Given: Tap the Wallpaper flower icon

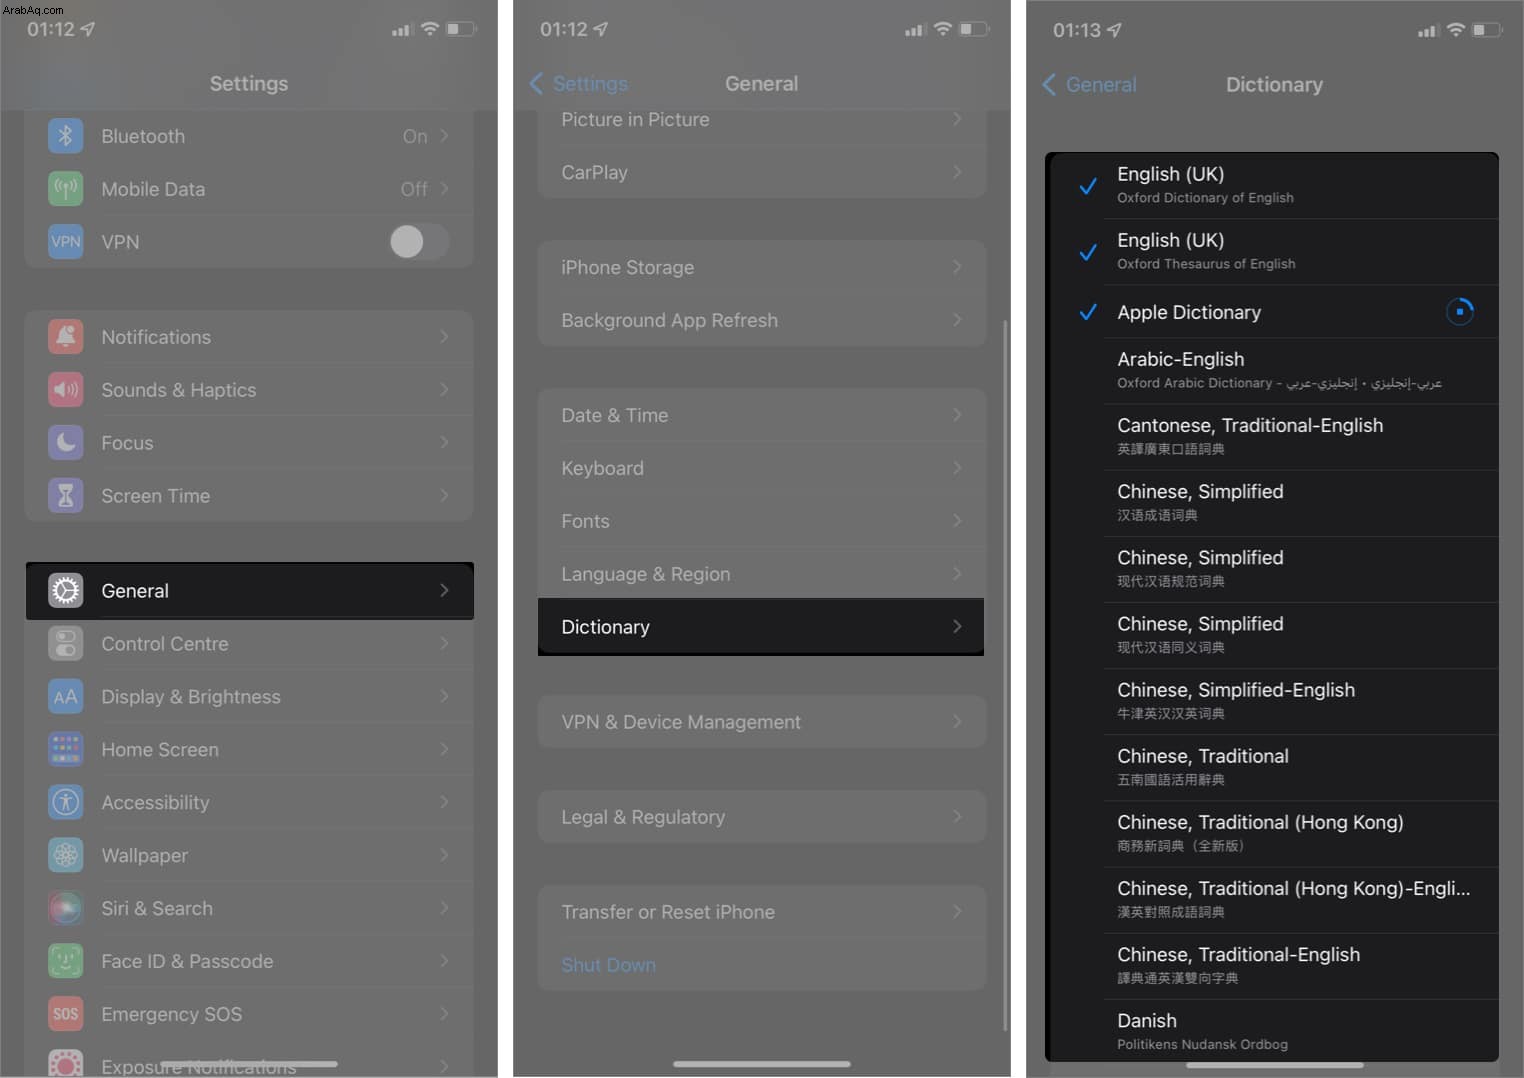Looking at the screenshot, I should [66, 856].
